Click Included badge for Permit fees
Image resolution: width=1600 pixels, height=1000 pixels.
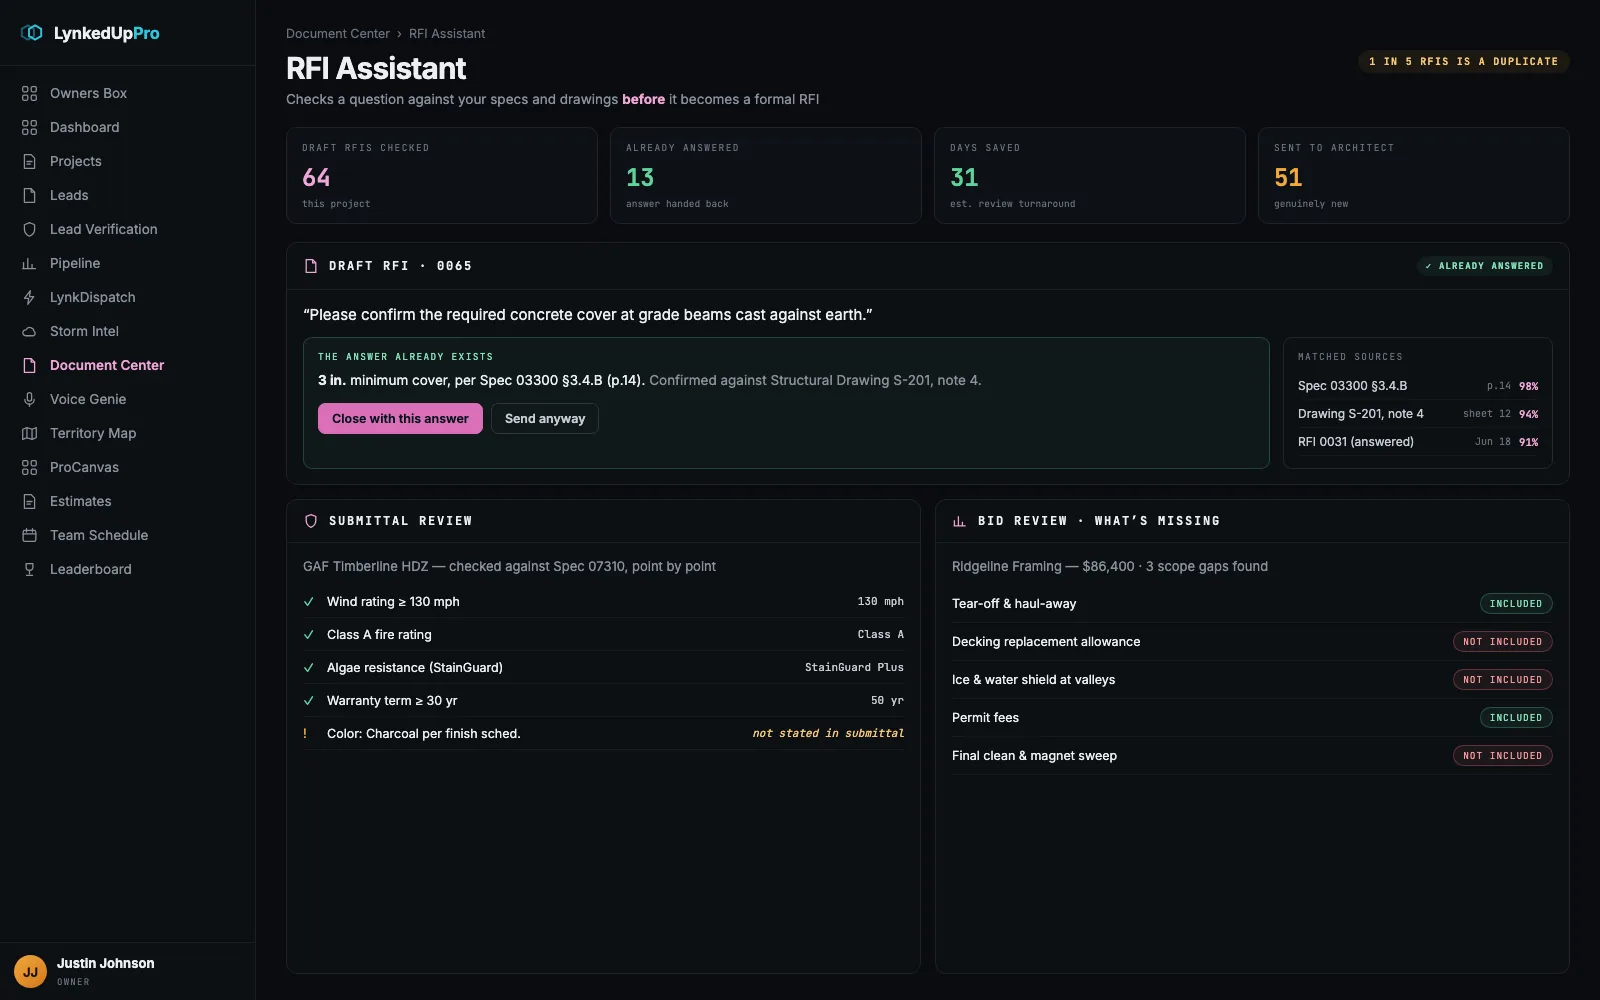click(x=1516, y=718)
